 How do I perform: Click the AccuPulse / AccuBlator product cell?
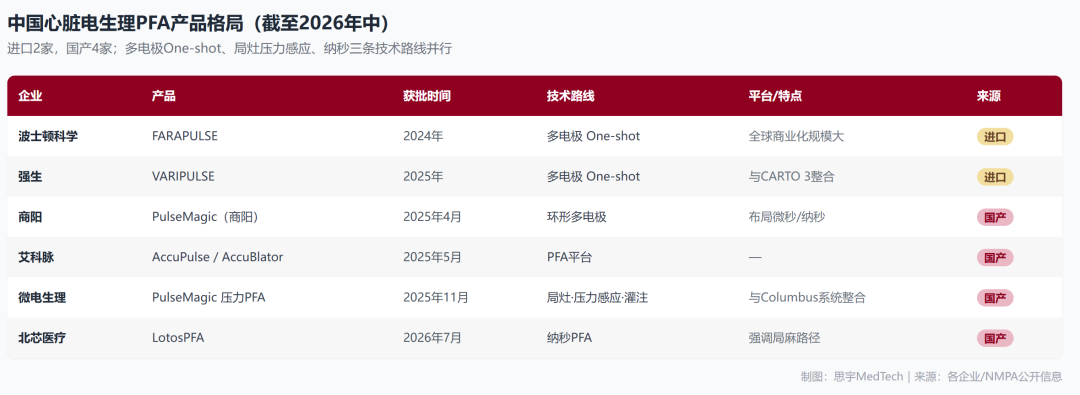click(x=218, y=257)
